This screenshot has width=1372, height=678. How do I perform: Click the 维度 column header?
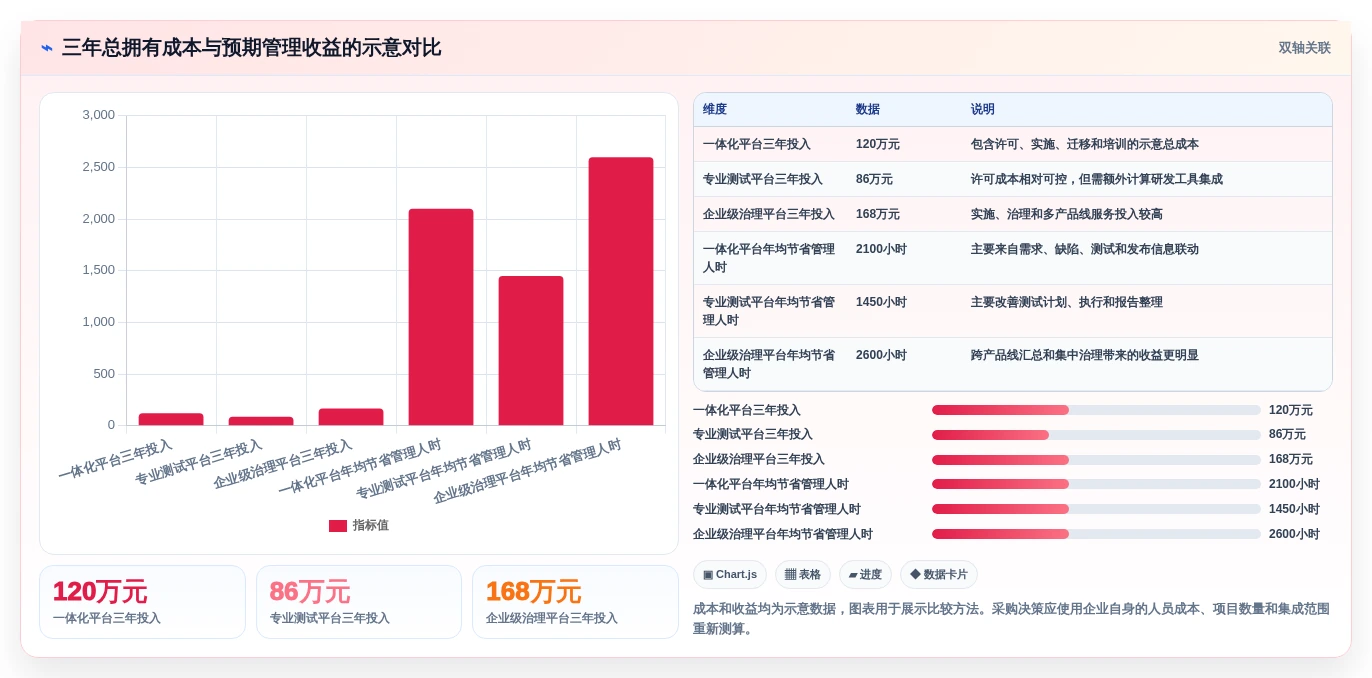click(715, 109)
